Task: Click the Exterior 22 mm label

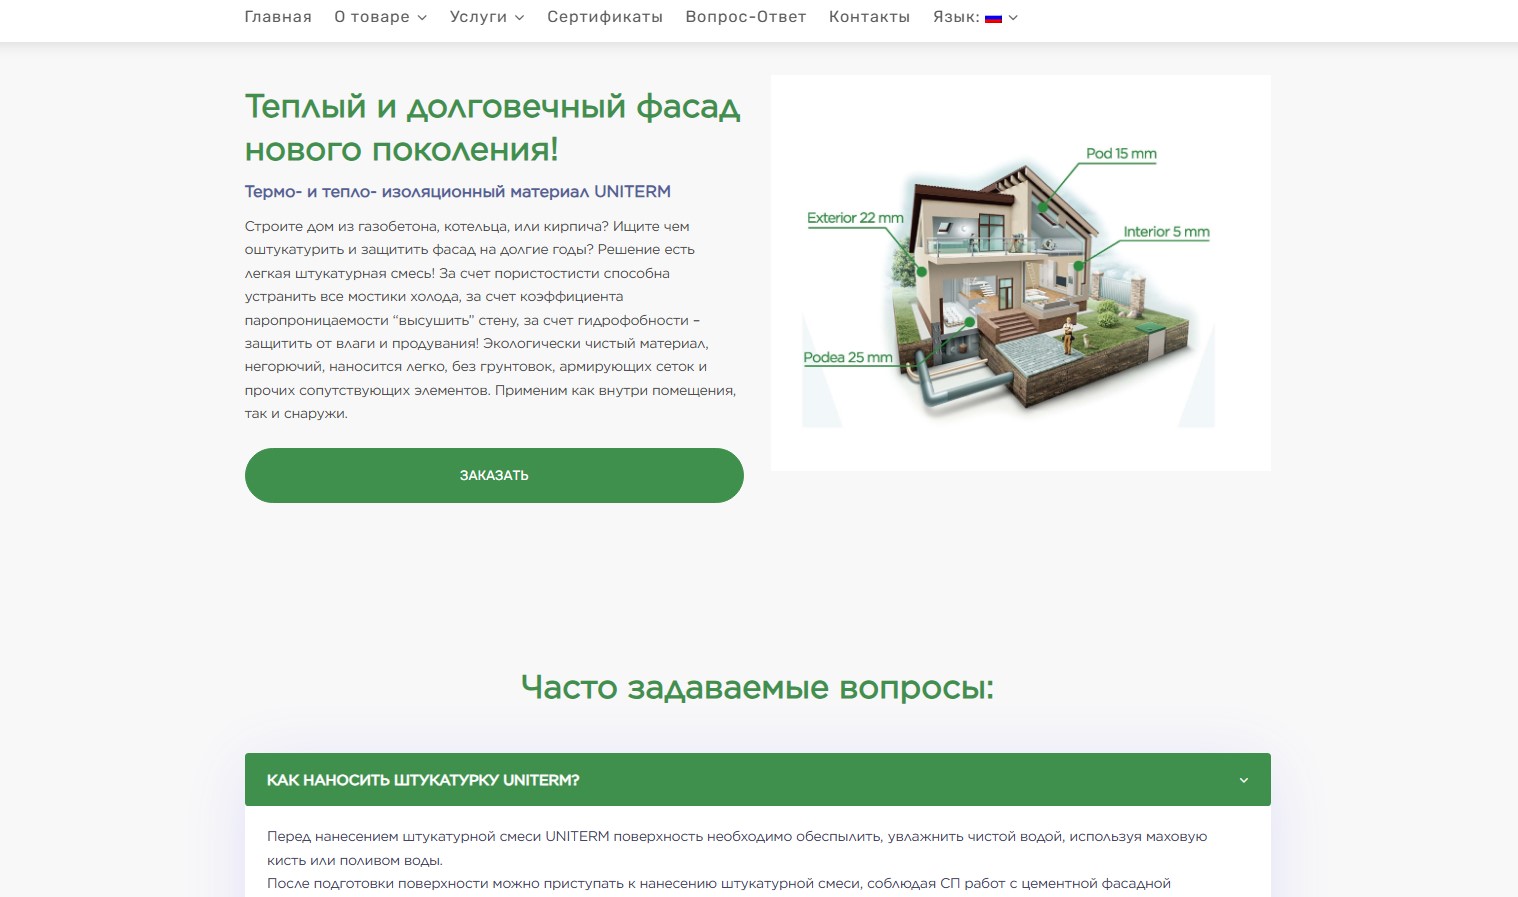Action: (855, 218)
